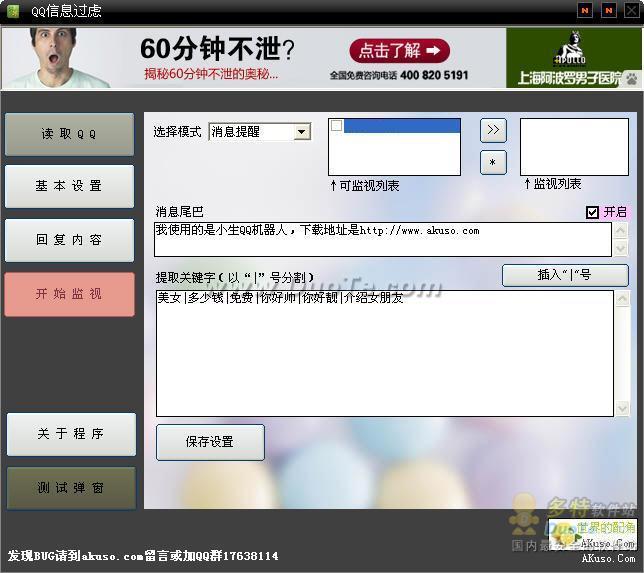Open the 关于程序 about page
The image size is (644, 573).
coord(71,434)
